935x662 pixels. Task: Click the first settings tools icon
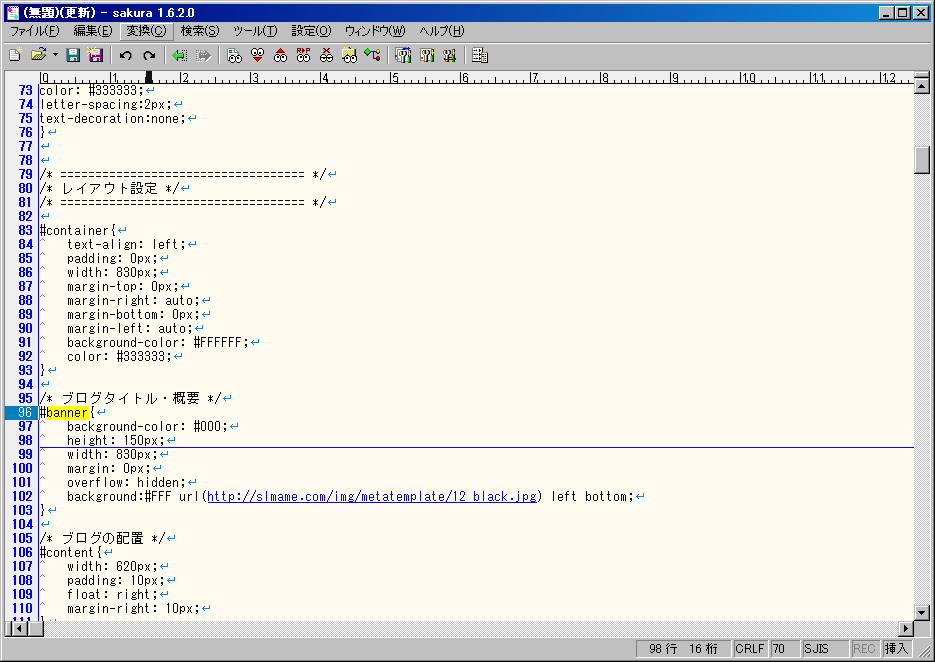point(403,55)
